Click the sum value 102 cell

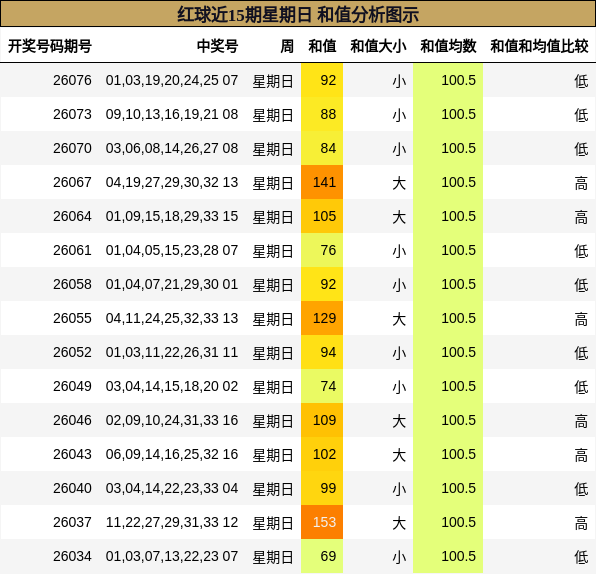point(322,454)
